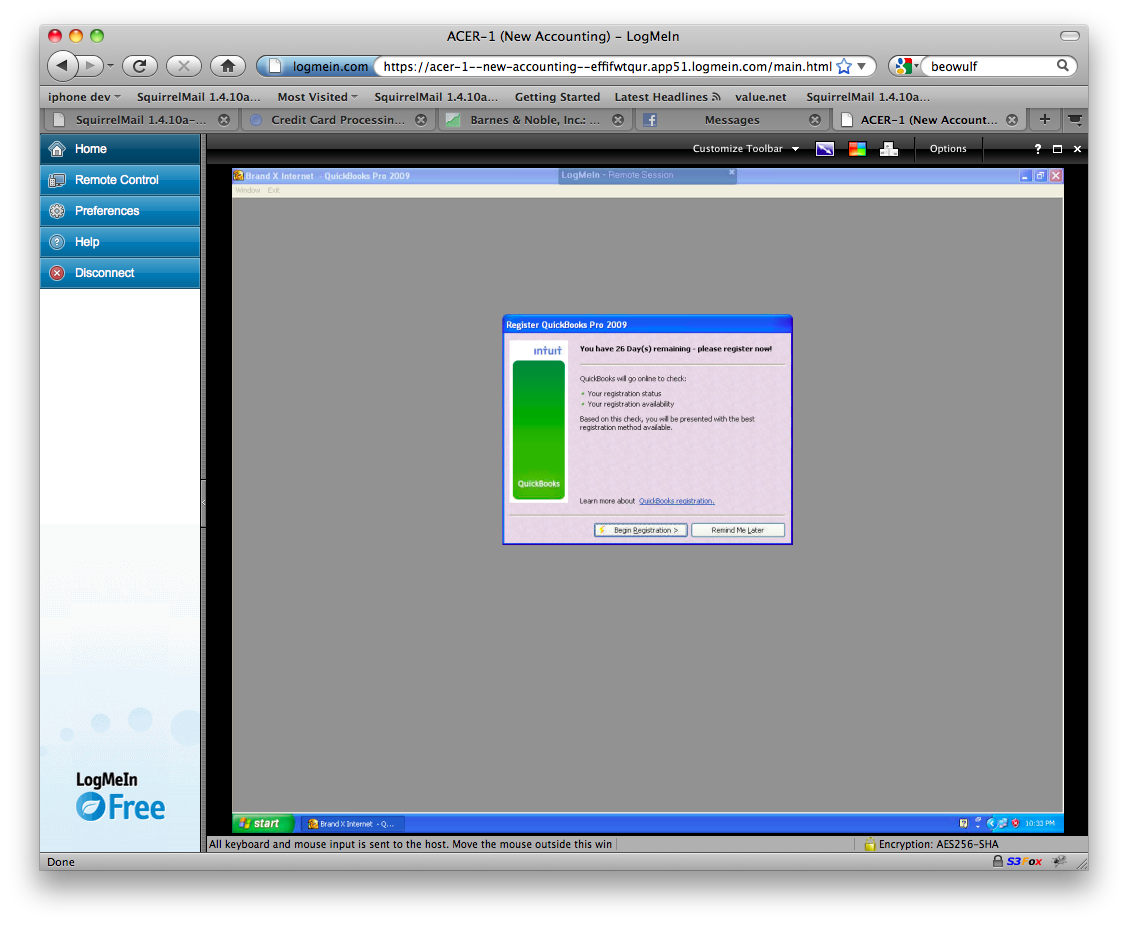Image resolution: width=1128 pixels, height=925 pixels.
Task: Switch to the Barnes & Noble tab
Action: pyautogui.click(x=535, y=120)
